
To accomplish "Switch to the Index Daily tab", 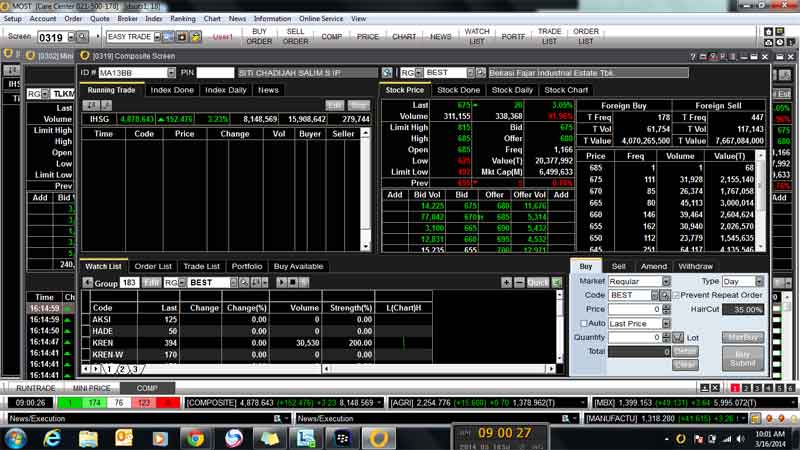I will 225,90.
